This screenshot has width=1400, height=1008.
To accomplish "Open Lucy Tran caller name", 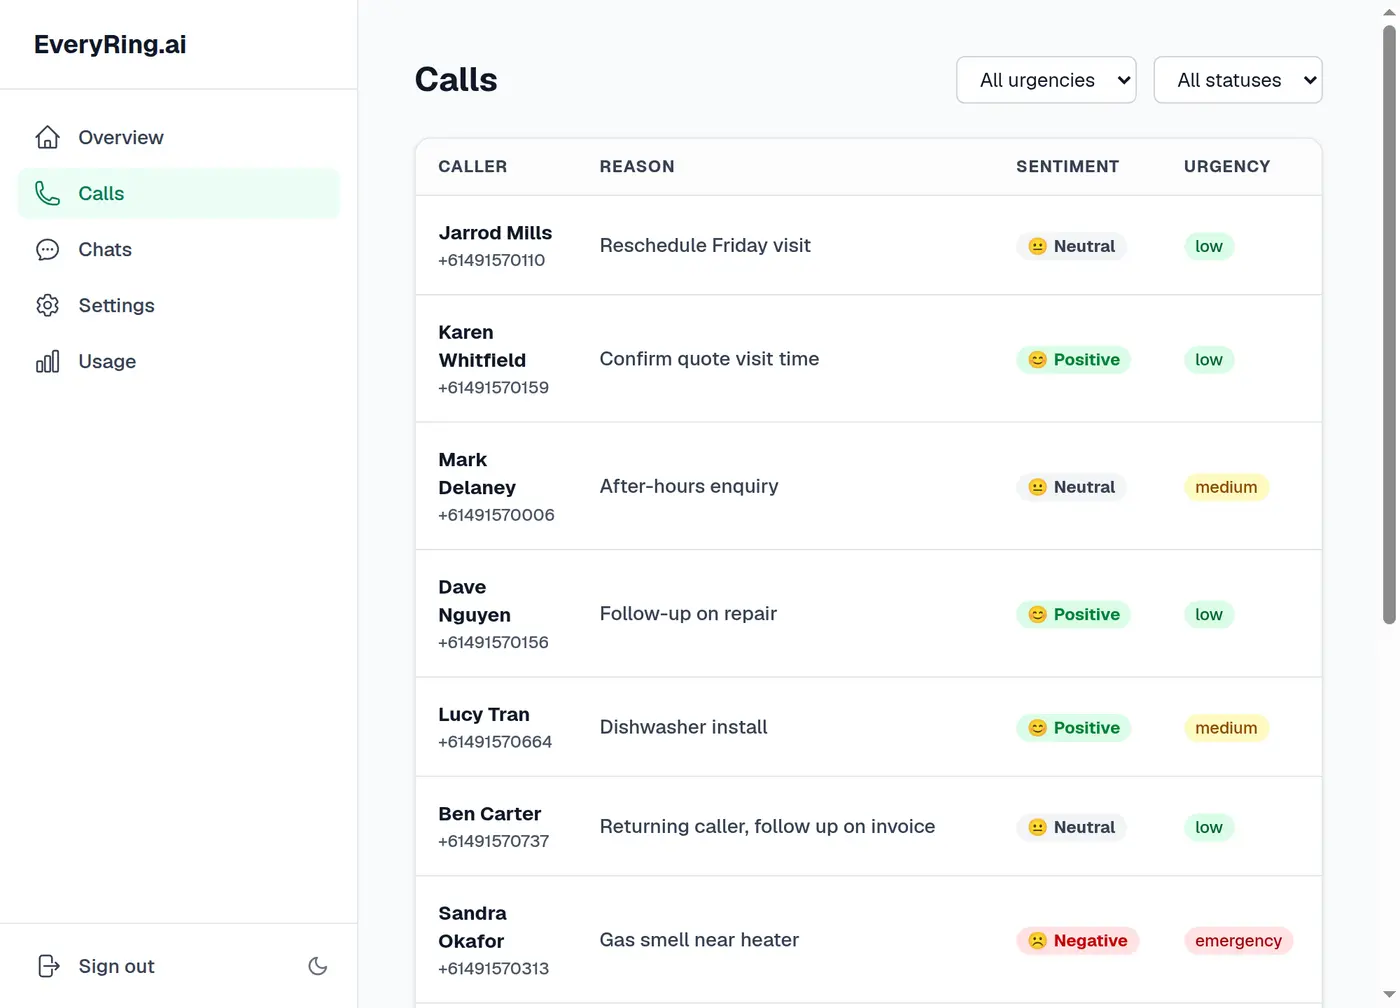I will coord(484,714).
